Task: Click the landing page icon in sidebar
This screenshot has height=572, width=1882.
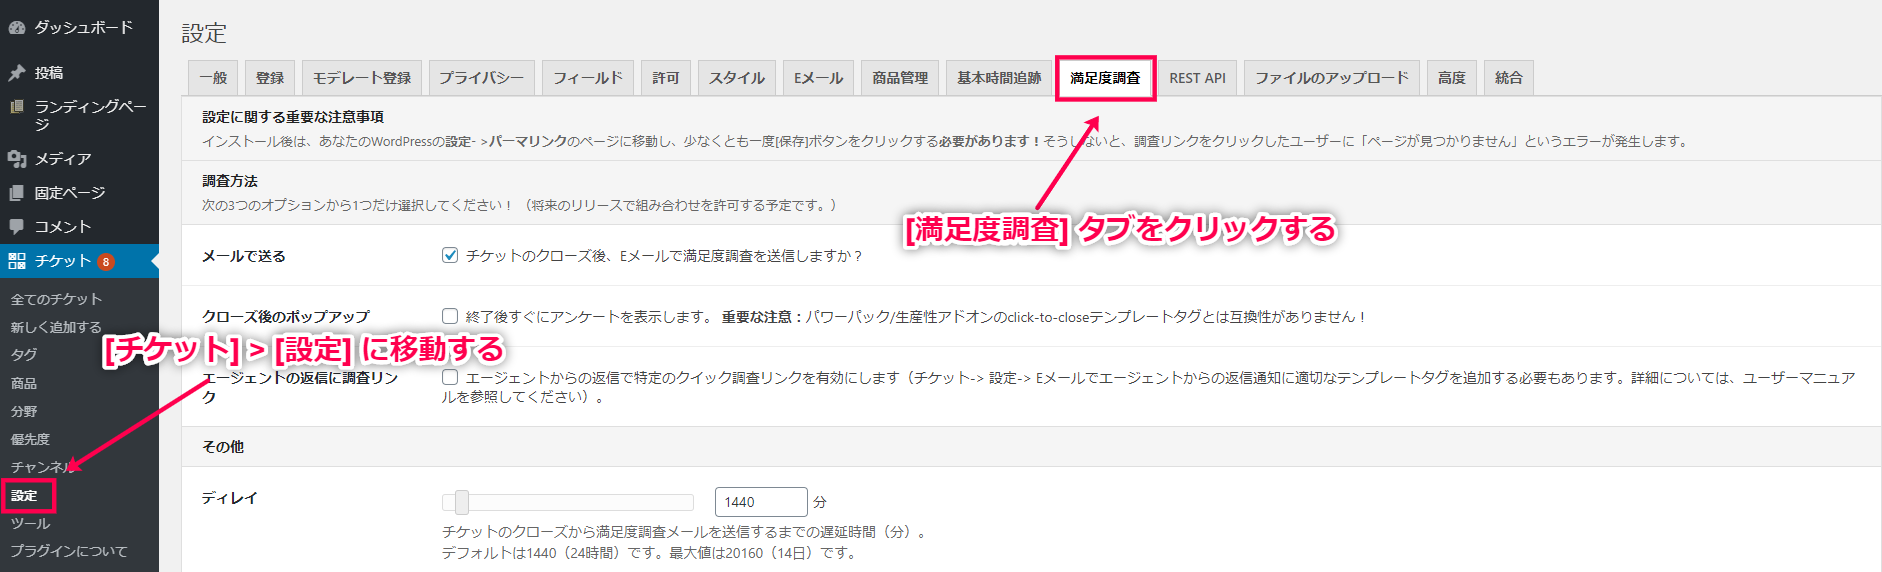Action: [x=17, y=106]
